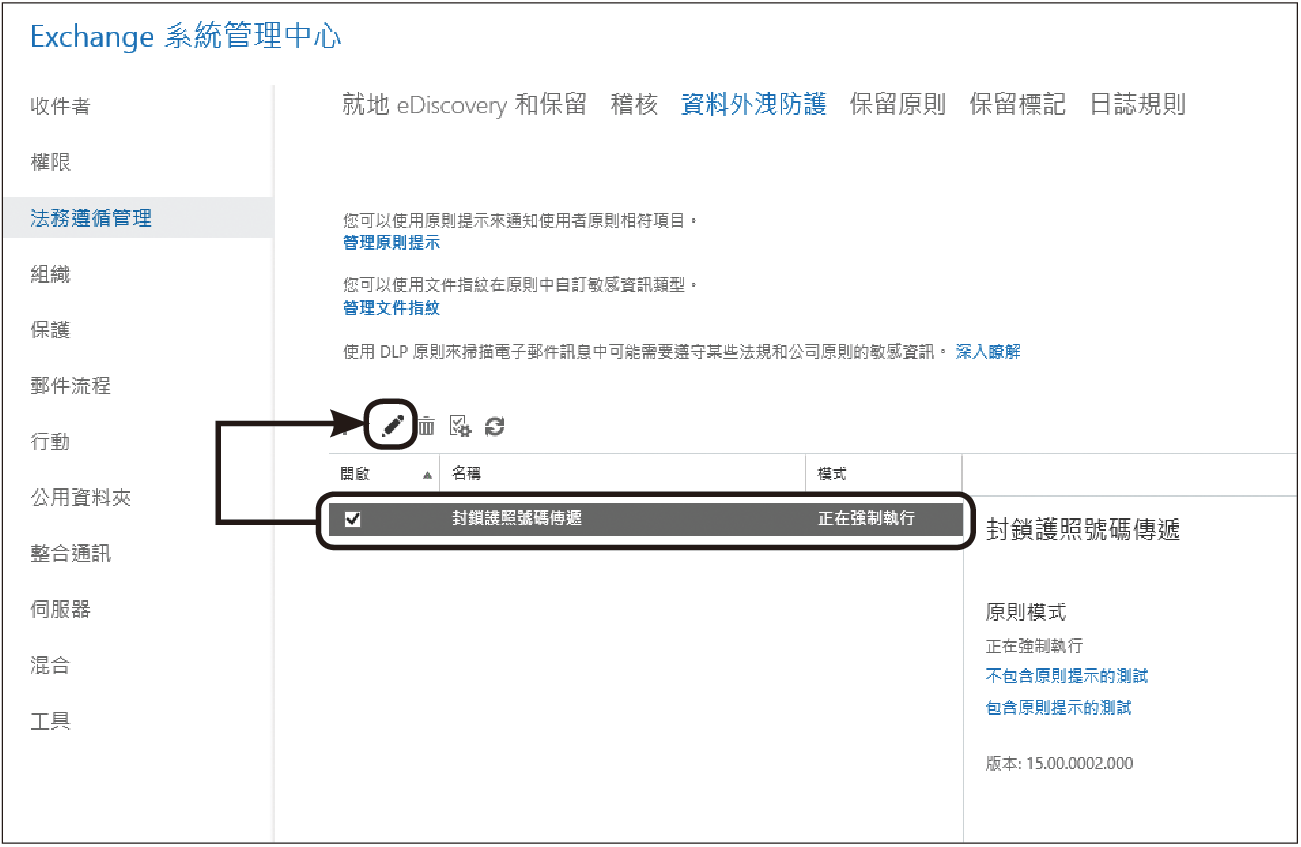Image resolution: width=1301 pixels, height=847 pixels.
Task: Open 組織 in the sidebar
Action: click(51, 274)
